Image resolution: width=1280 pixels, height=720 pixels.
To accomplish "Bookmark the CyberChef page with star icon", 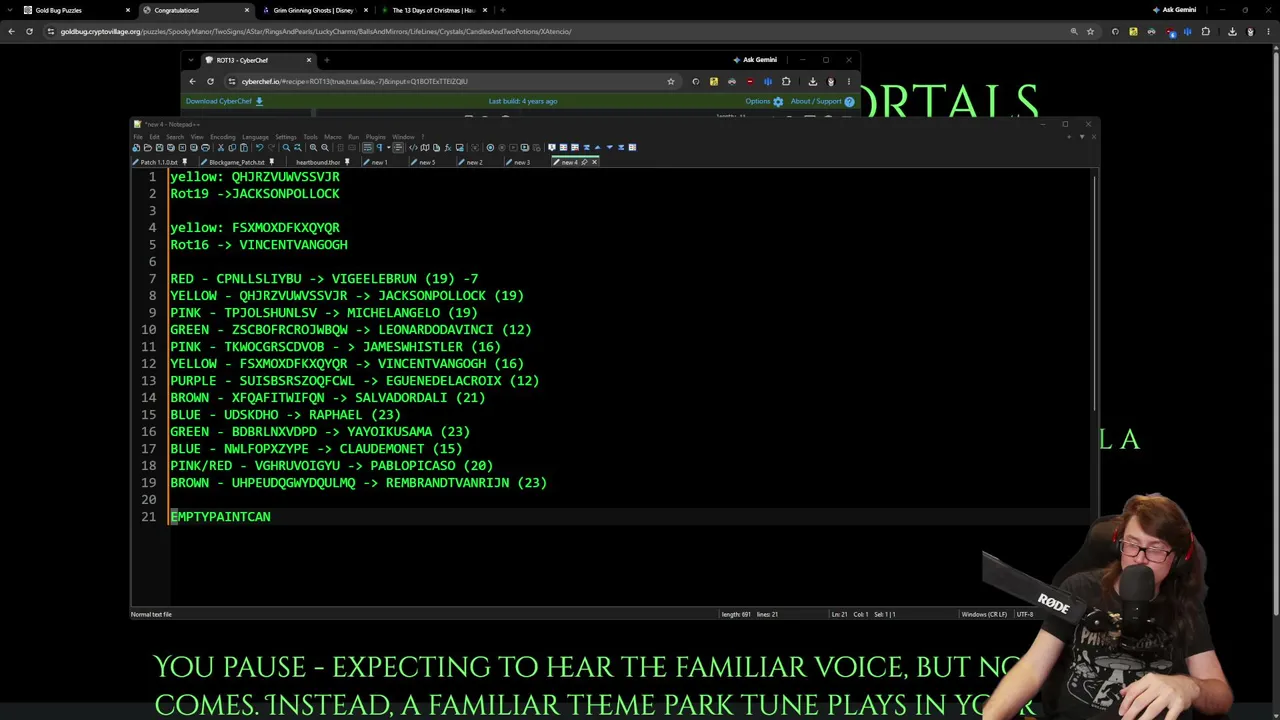I will 671,81.
